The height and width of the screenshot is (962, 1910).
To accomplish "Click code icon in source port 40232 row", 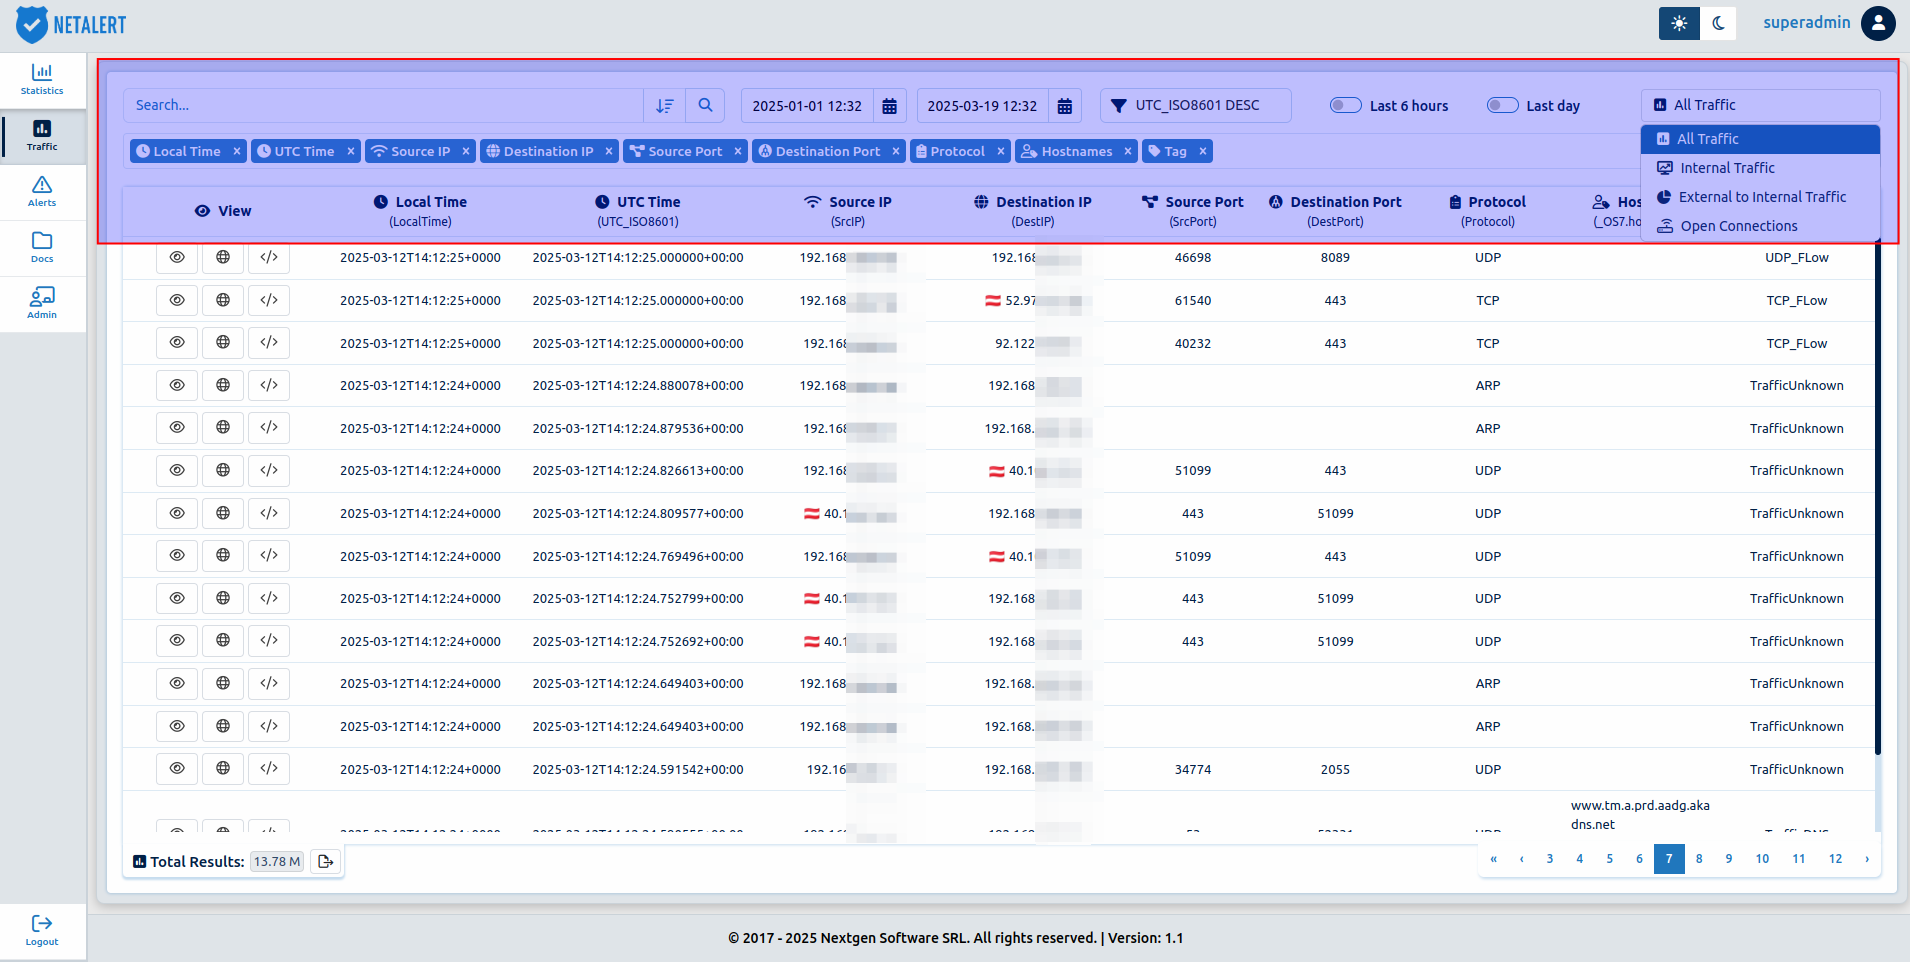I will 269,342.
